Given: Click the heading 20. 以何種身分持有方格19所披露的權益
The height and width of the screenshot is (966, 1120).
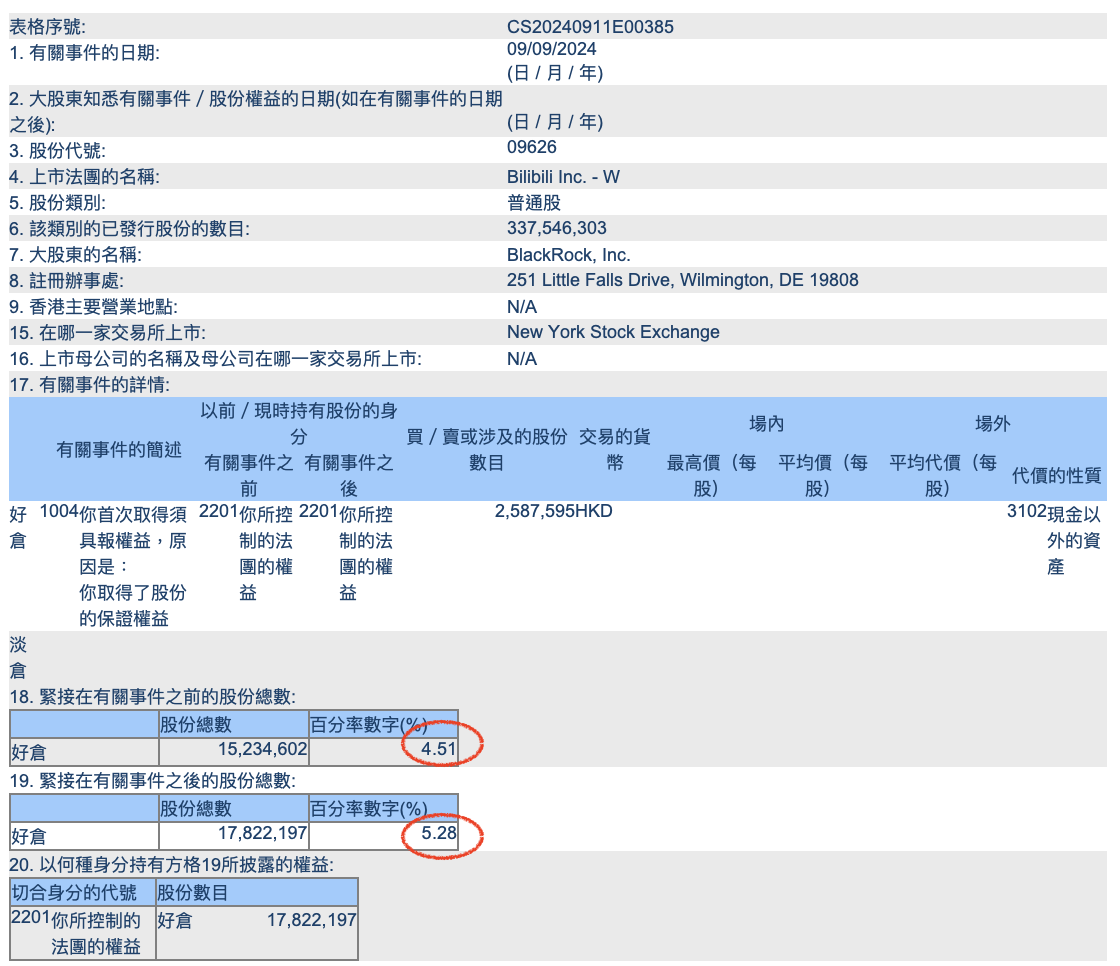Looking at the screenshot, I should click(171, 865).
